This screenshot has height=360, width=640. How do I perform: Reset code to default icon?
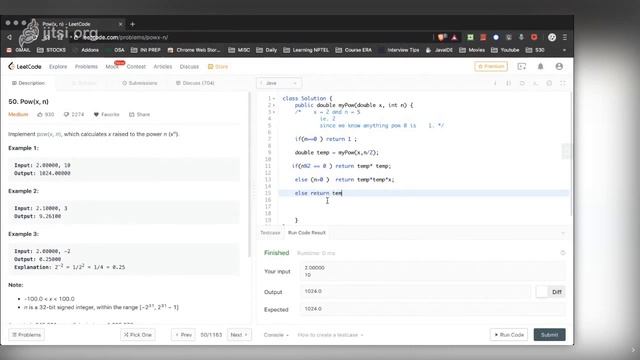click(522, 83)
